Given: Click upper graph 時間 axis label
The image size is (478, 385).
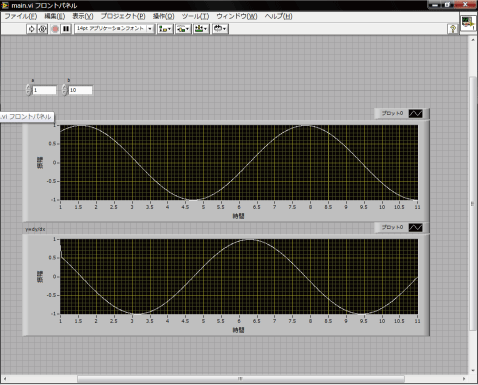Looking at the screenshot, I should click(238, 216).
